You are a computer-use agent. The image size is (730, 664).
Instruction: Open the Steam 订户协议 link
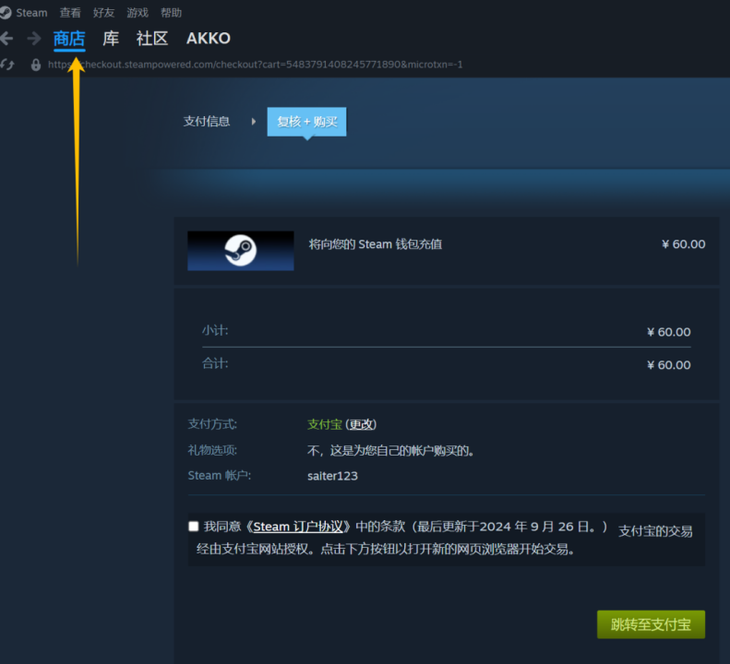pyautogui.click(x=298, y=527)
